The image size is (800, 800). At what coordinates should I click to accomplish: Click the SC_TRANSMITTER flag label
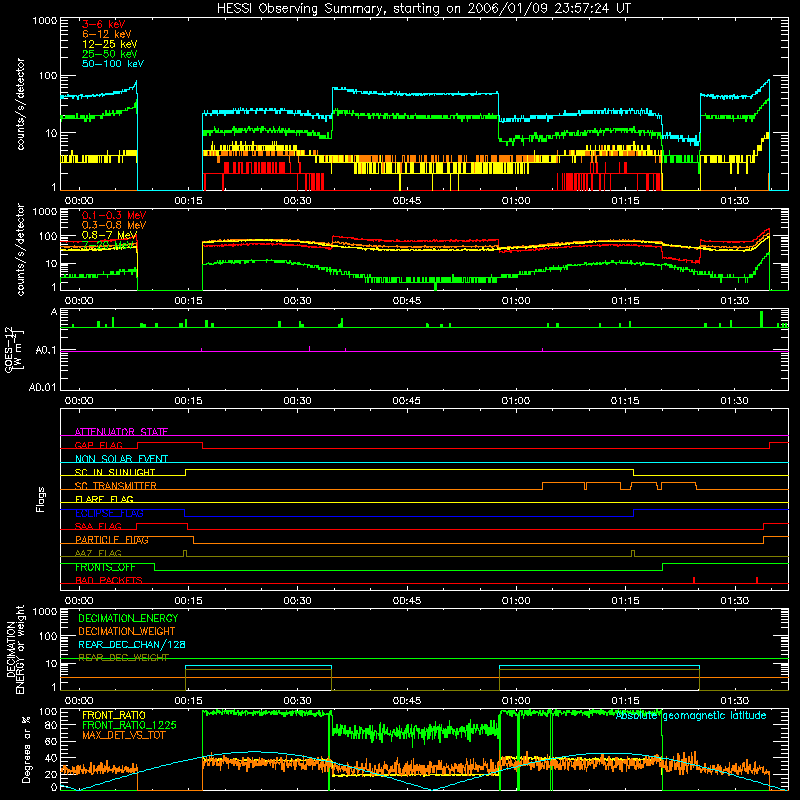[x=116, y=486]
